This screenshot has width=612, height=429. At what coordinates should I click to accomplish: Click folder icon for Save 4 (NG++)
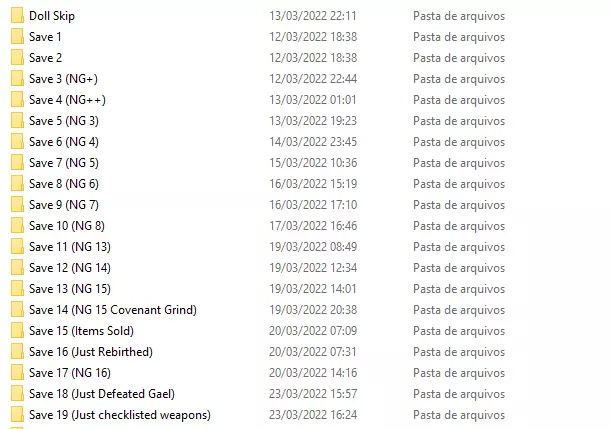[17, 100]
